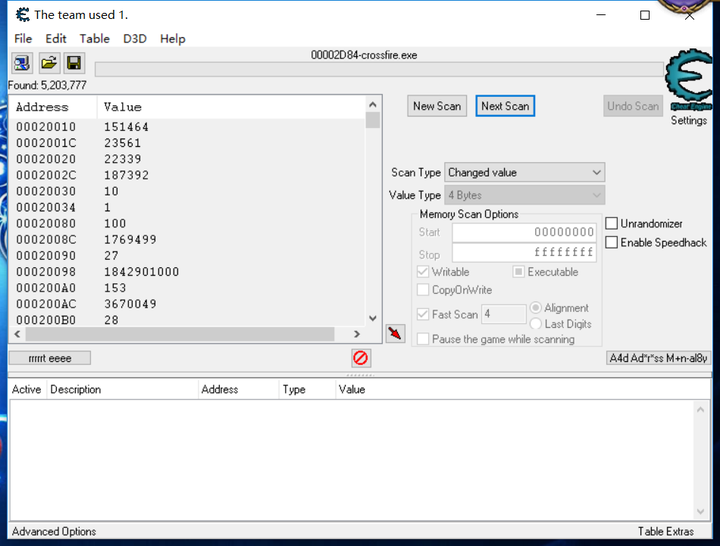The image size is (720, 546).
Task: Open the Scan Type dropdown
Action: tap(524, 173)
